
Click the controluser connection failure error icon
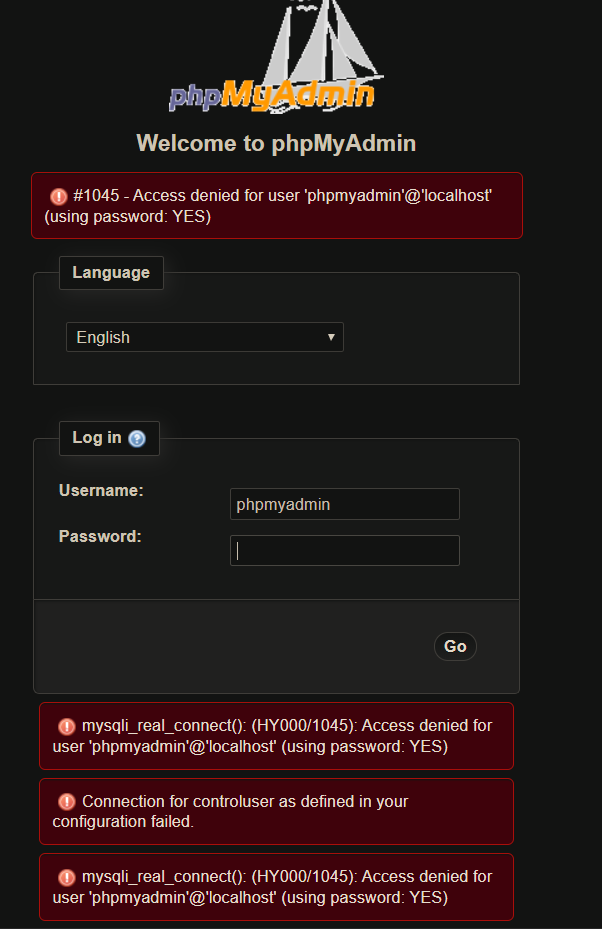point(65,800)
